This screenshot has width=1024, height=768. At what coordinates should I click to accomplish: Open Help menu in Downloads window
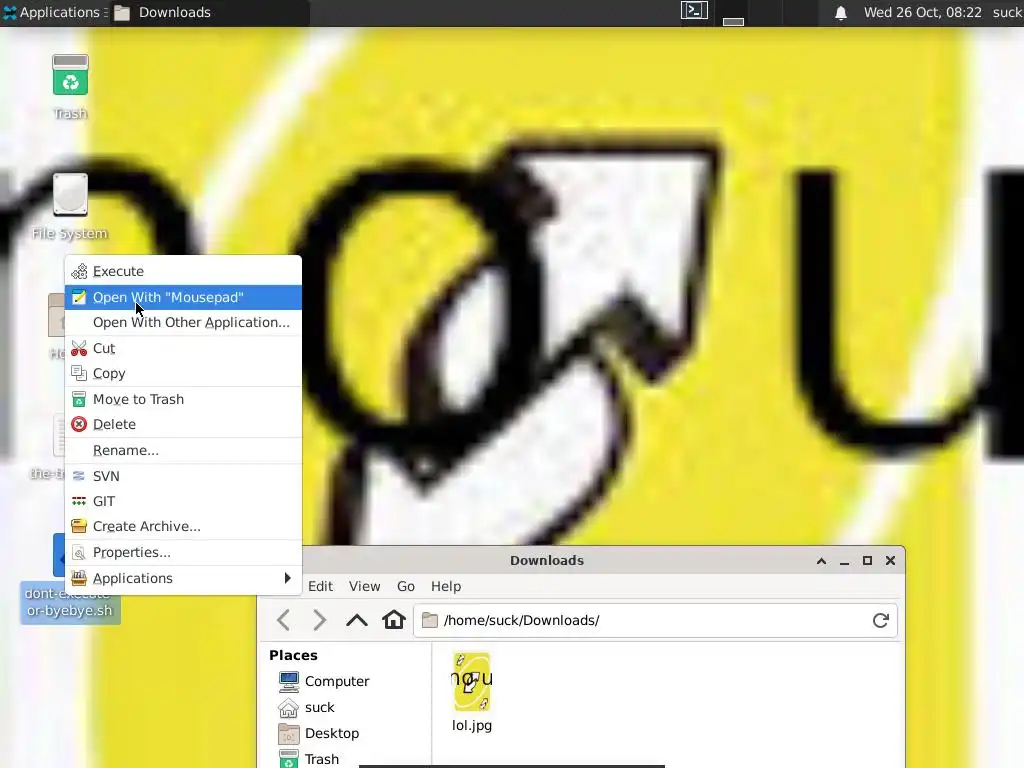click(446, 586)
